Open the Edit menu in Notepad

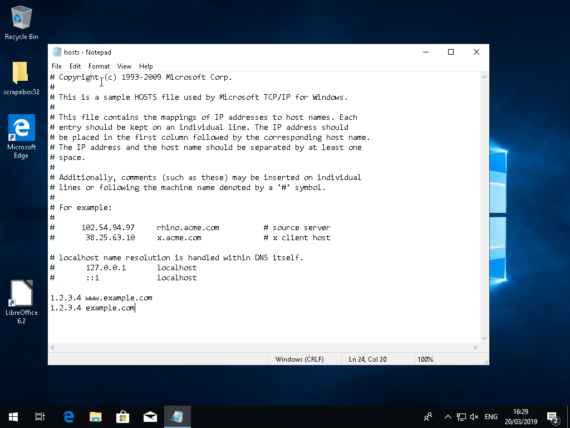tap(75, 66)
